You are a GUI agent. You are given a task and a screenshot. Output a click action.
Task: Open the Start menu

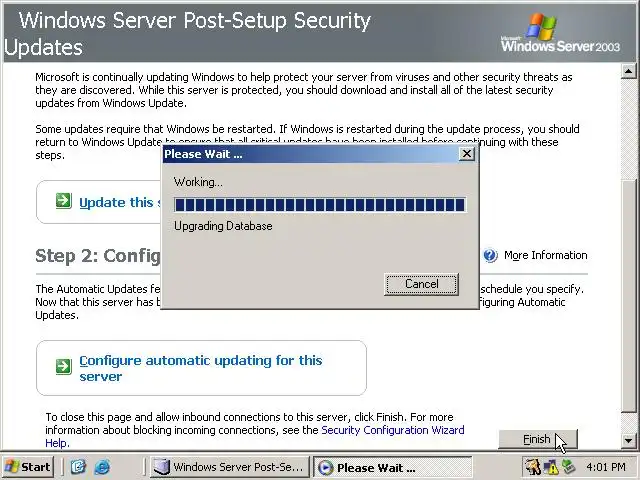click(28, 467)
